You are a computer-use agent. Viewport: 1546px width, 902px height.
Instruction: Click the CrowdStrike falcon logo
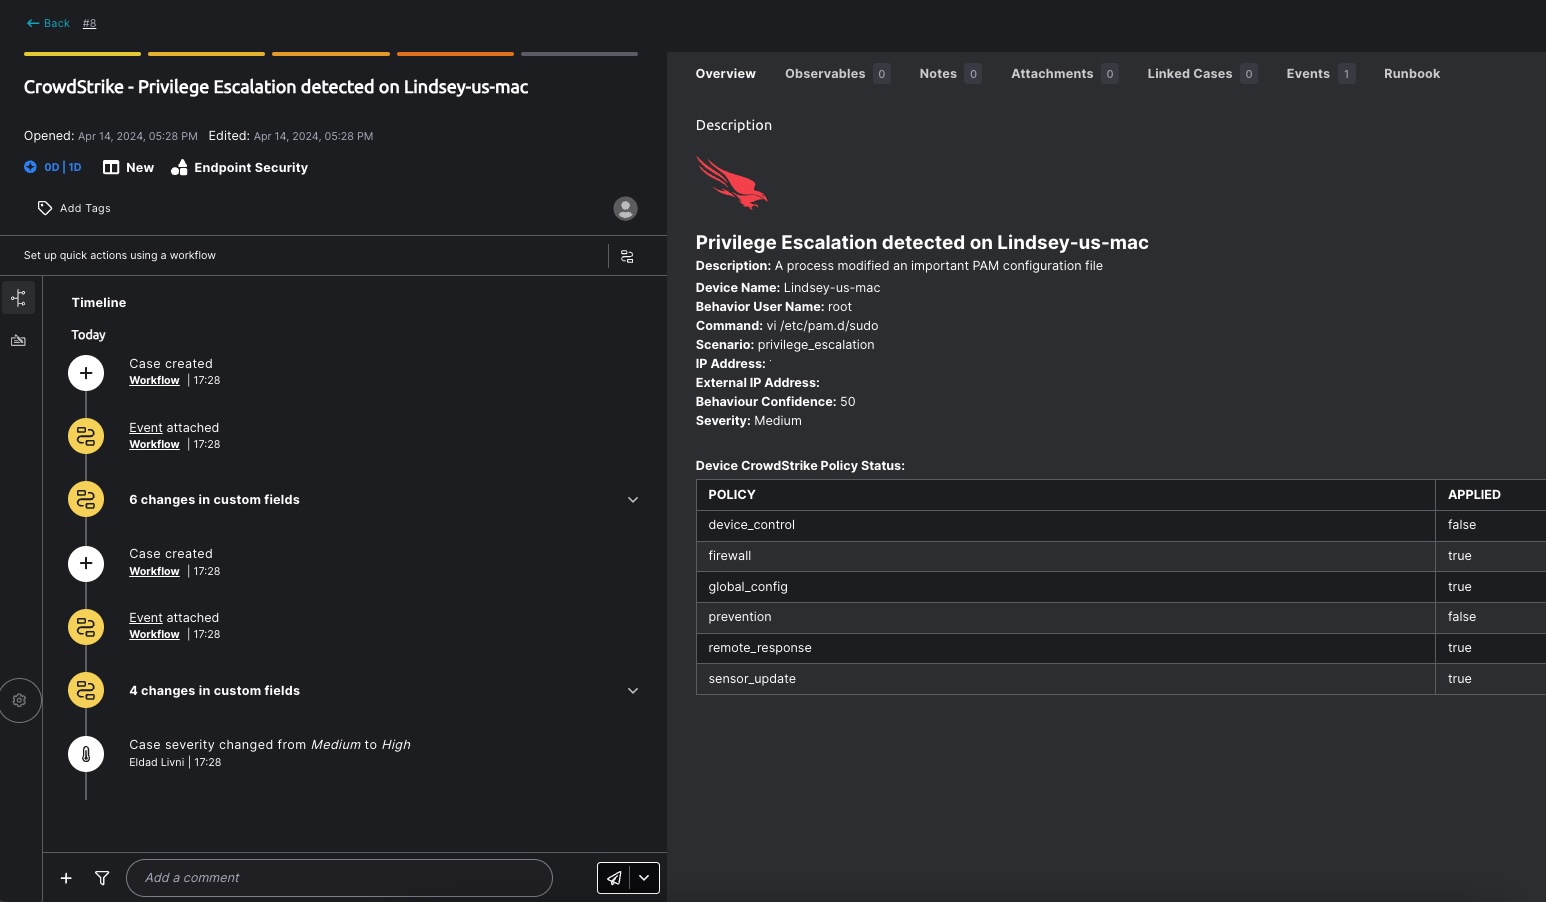[x=732, y=182]
